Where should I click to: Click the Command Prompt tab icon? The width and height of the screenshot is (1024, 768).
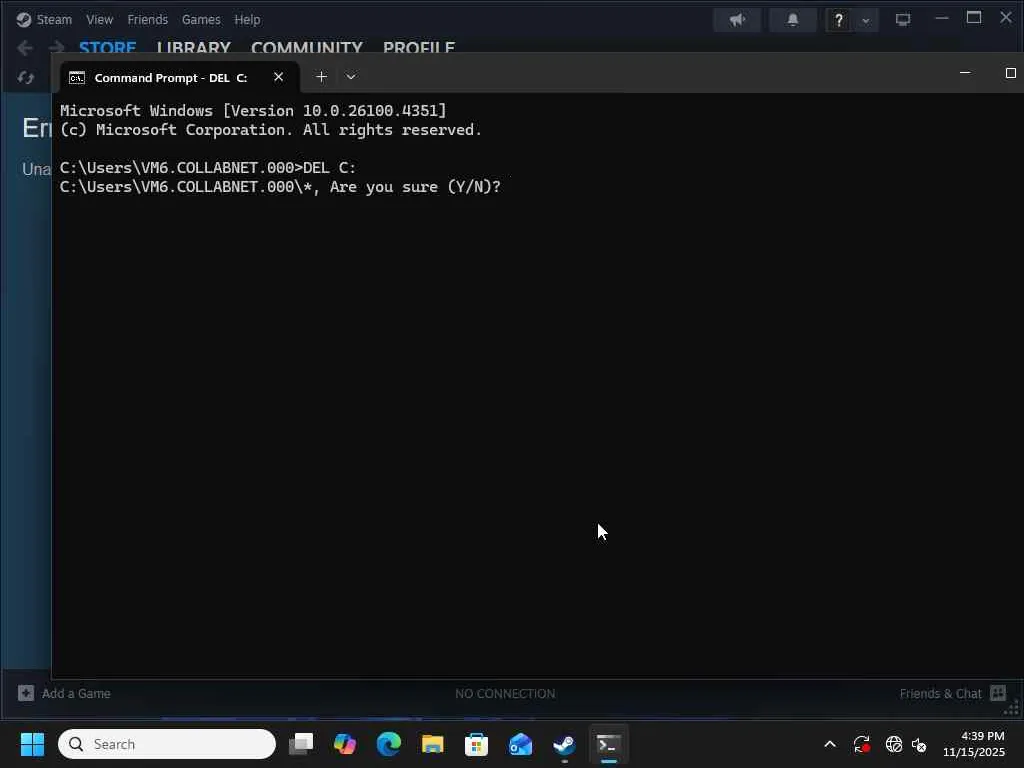(x=77, y=78)
